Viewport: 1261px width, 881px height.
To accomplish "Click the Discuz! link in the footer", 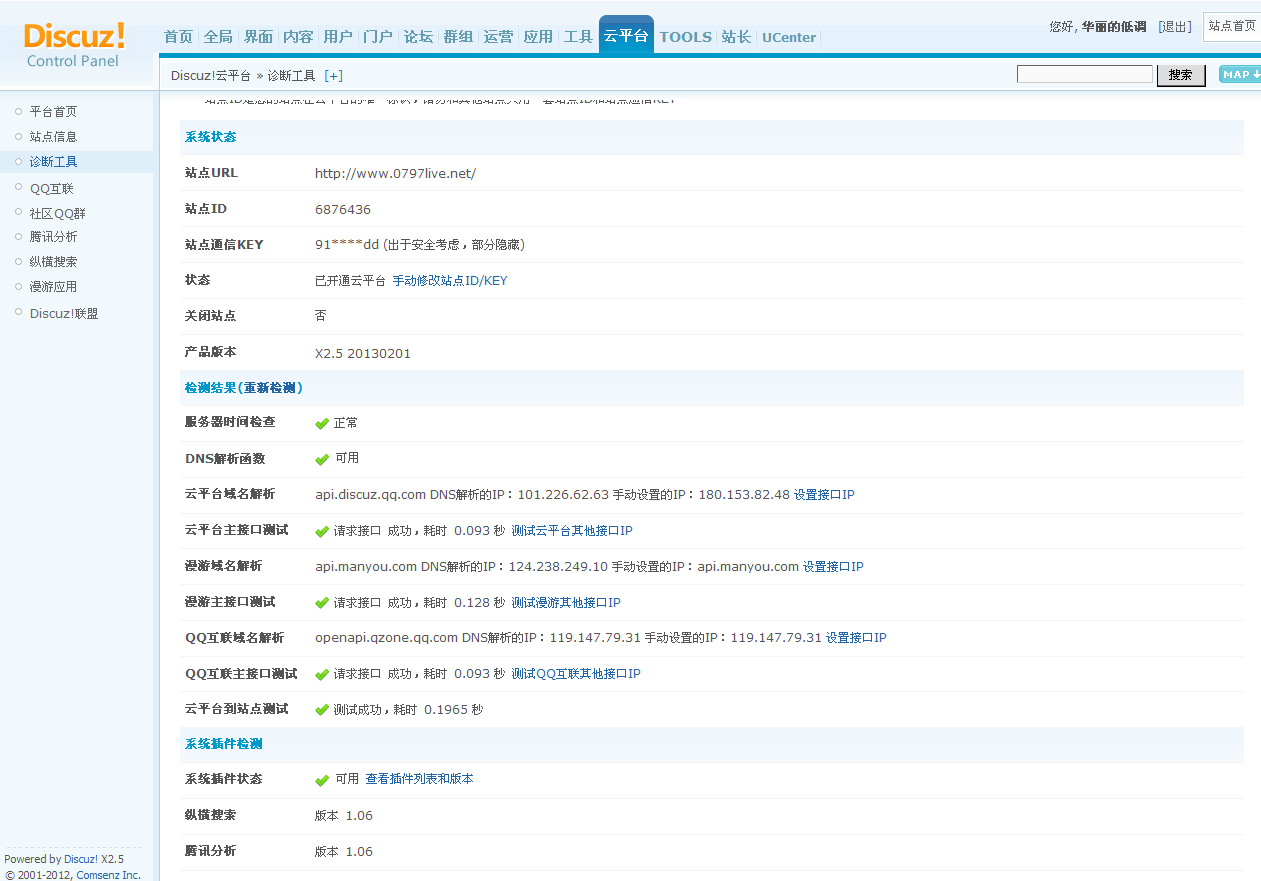I will [x=81, y=859].
